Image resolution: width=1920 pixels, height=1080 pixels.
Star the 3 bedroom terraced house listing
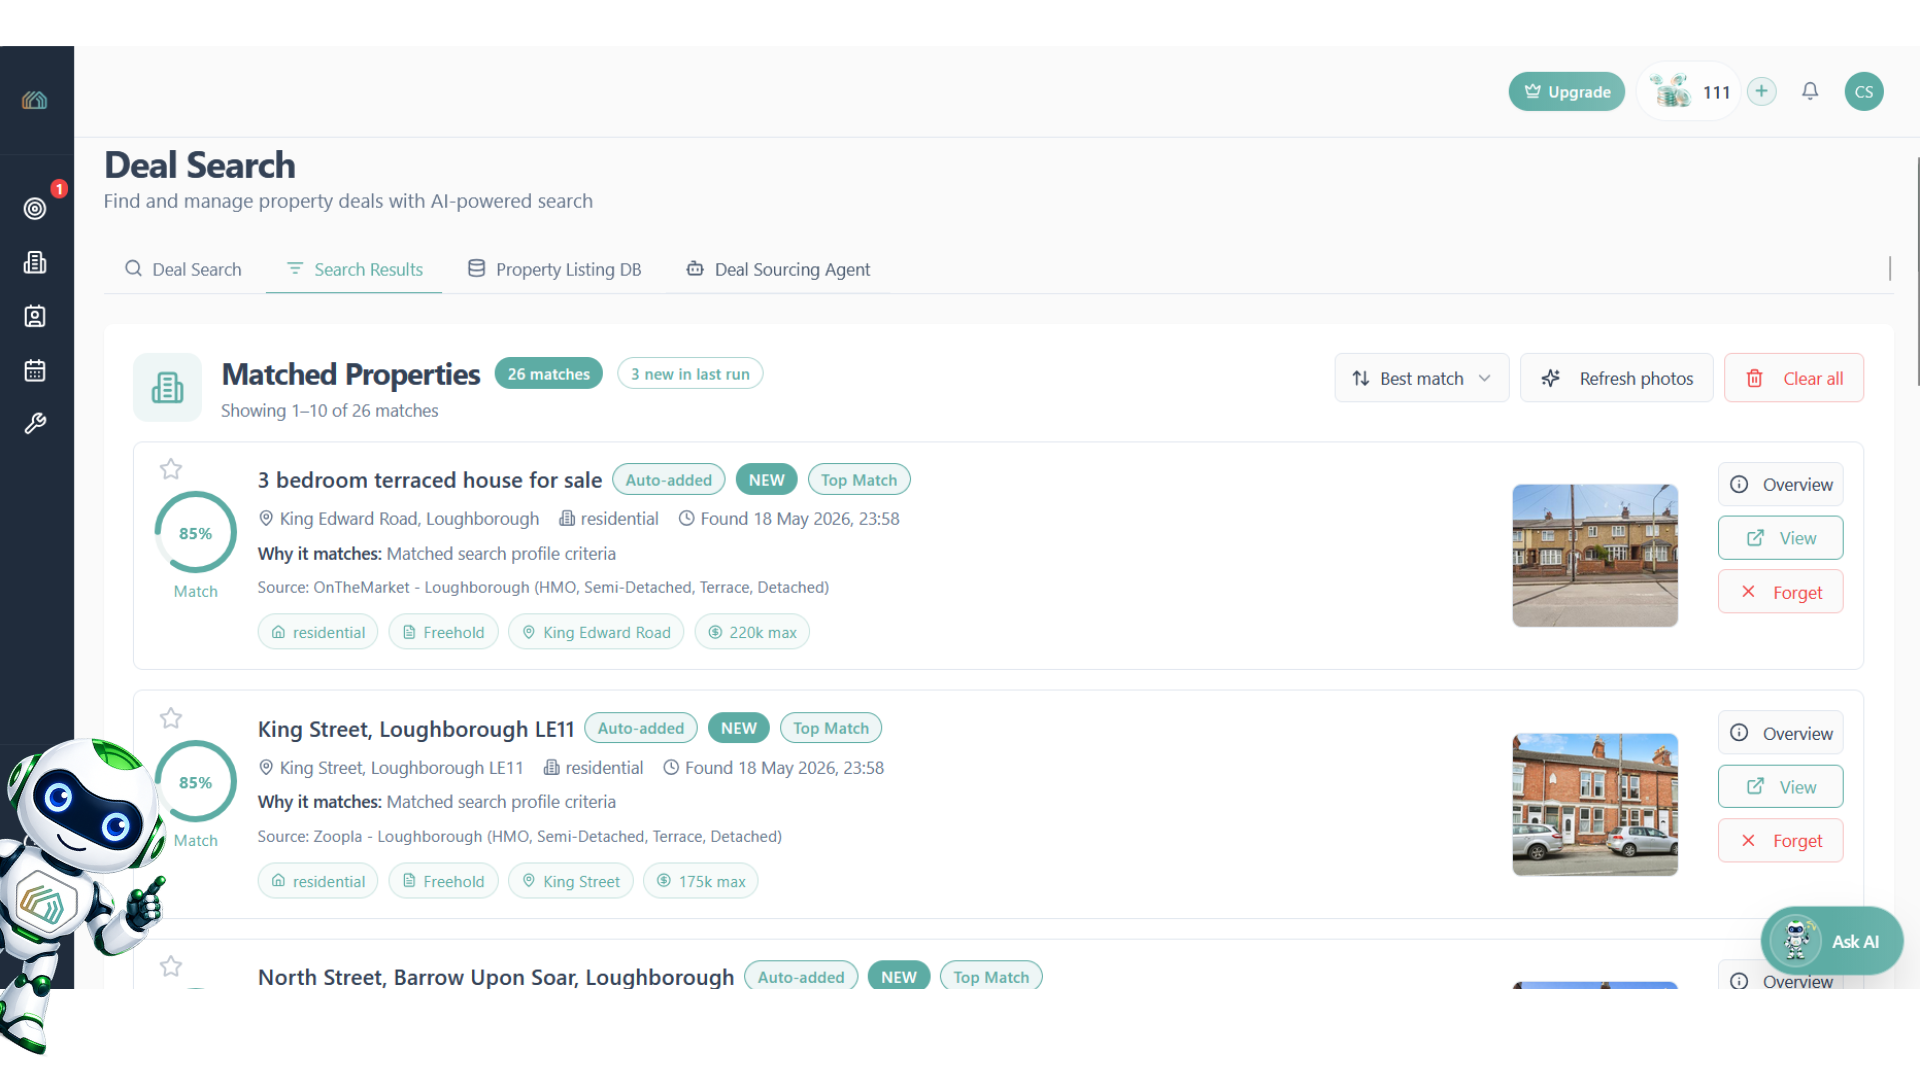pos(171,469)
